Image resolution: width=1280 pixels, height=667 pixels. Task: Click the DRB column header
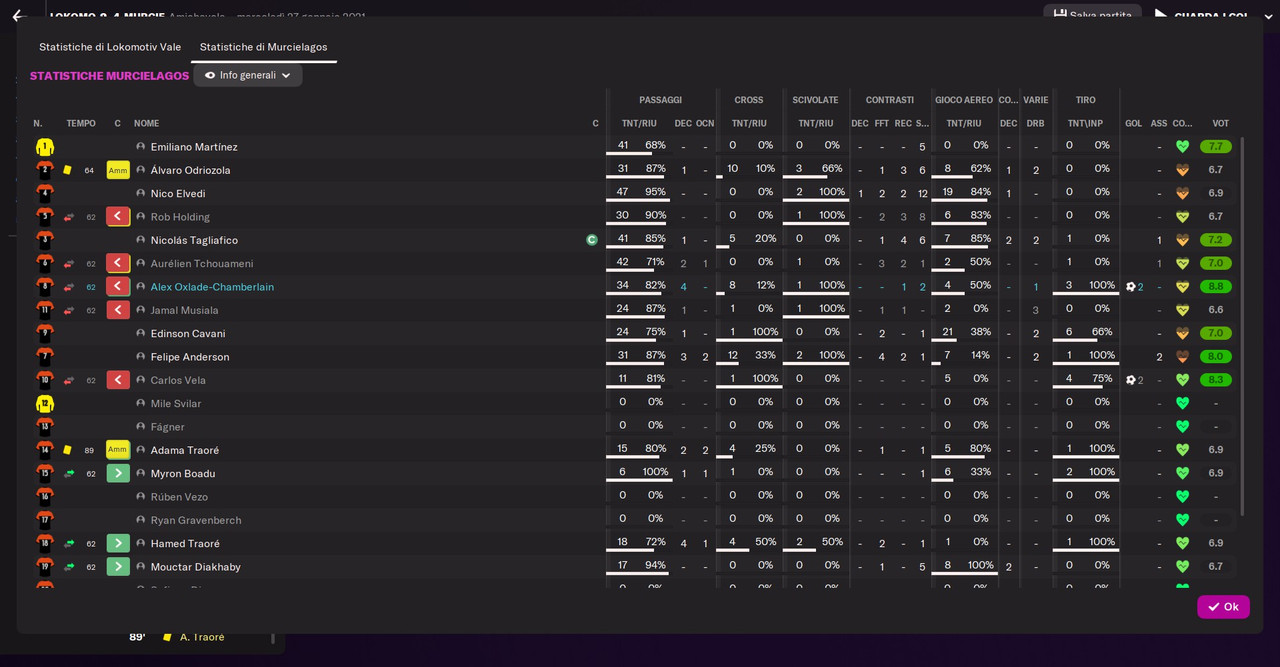pyautogui.click(x=1035, y=124)
